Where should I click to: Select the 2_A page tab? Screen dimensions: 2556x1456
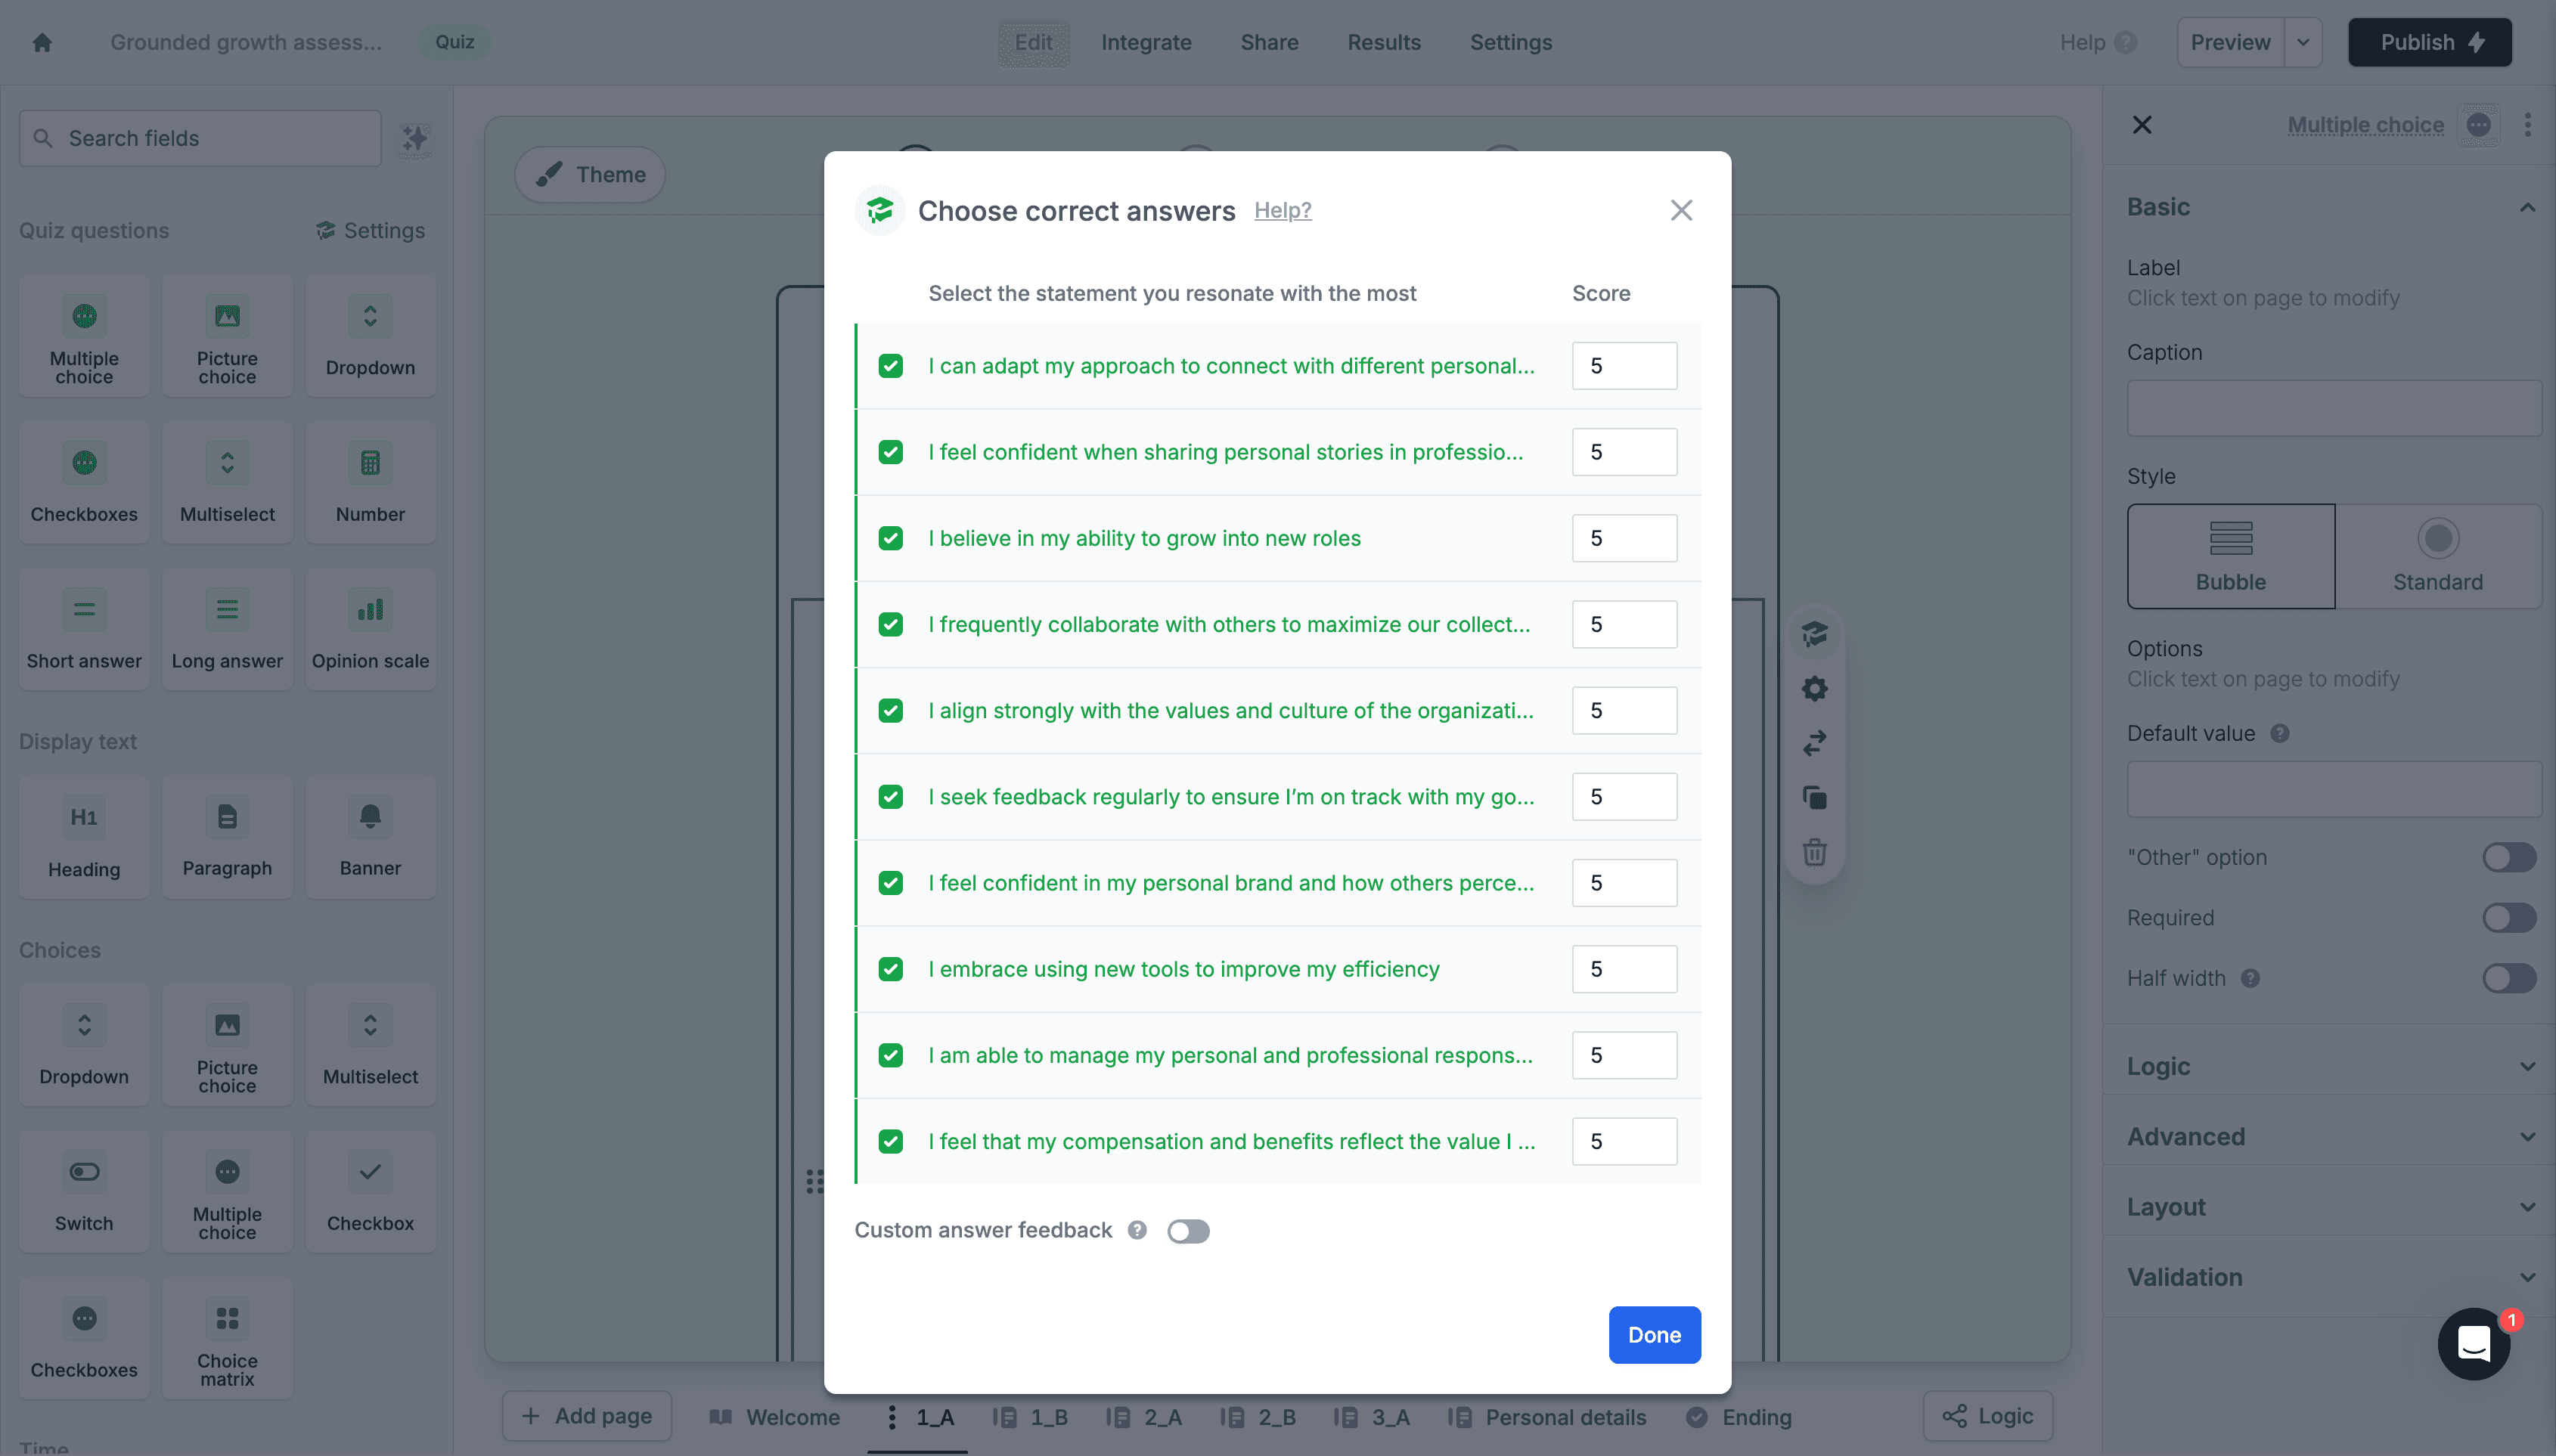click(1145, 1417)
